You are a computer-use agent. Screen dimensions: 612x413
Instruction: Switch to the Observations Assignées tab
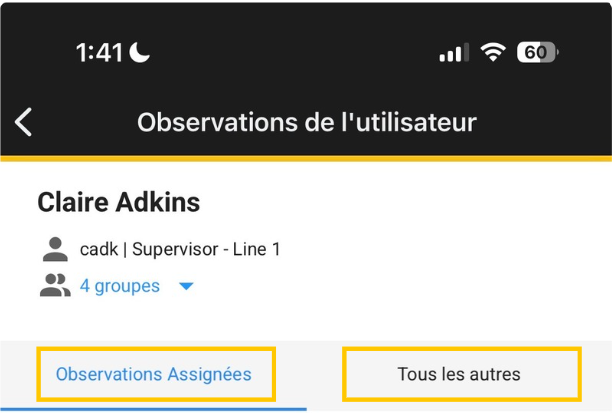[x=154, y=374]
